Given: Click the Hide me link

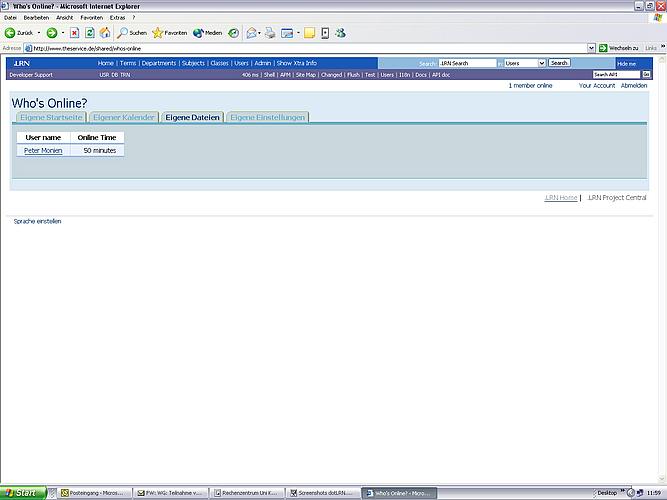Looking at the screenshot, I should [626, 63].
